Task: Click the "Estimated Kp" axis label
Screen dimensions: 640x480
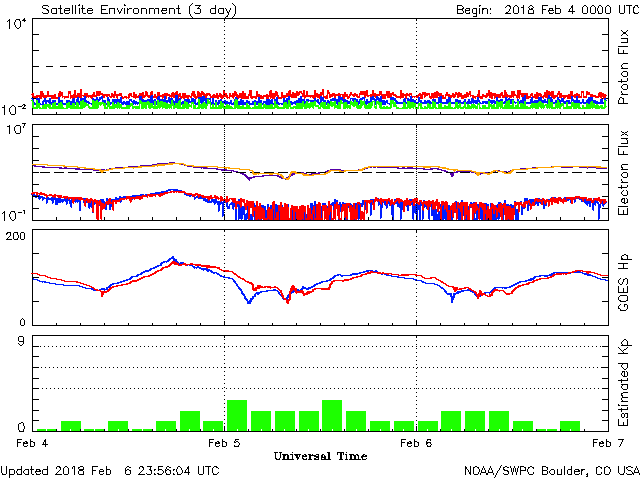Action: (624, 382)
